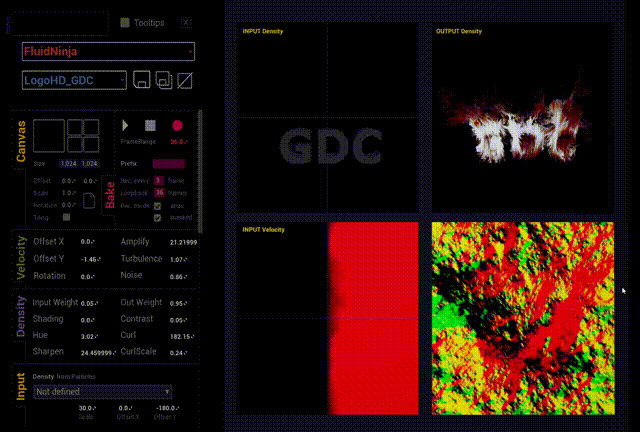Viewport: 640px width, 432px height.
Task: Select the Canvas tab label
Action: click(x=21, y=142)
